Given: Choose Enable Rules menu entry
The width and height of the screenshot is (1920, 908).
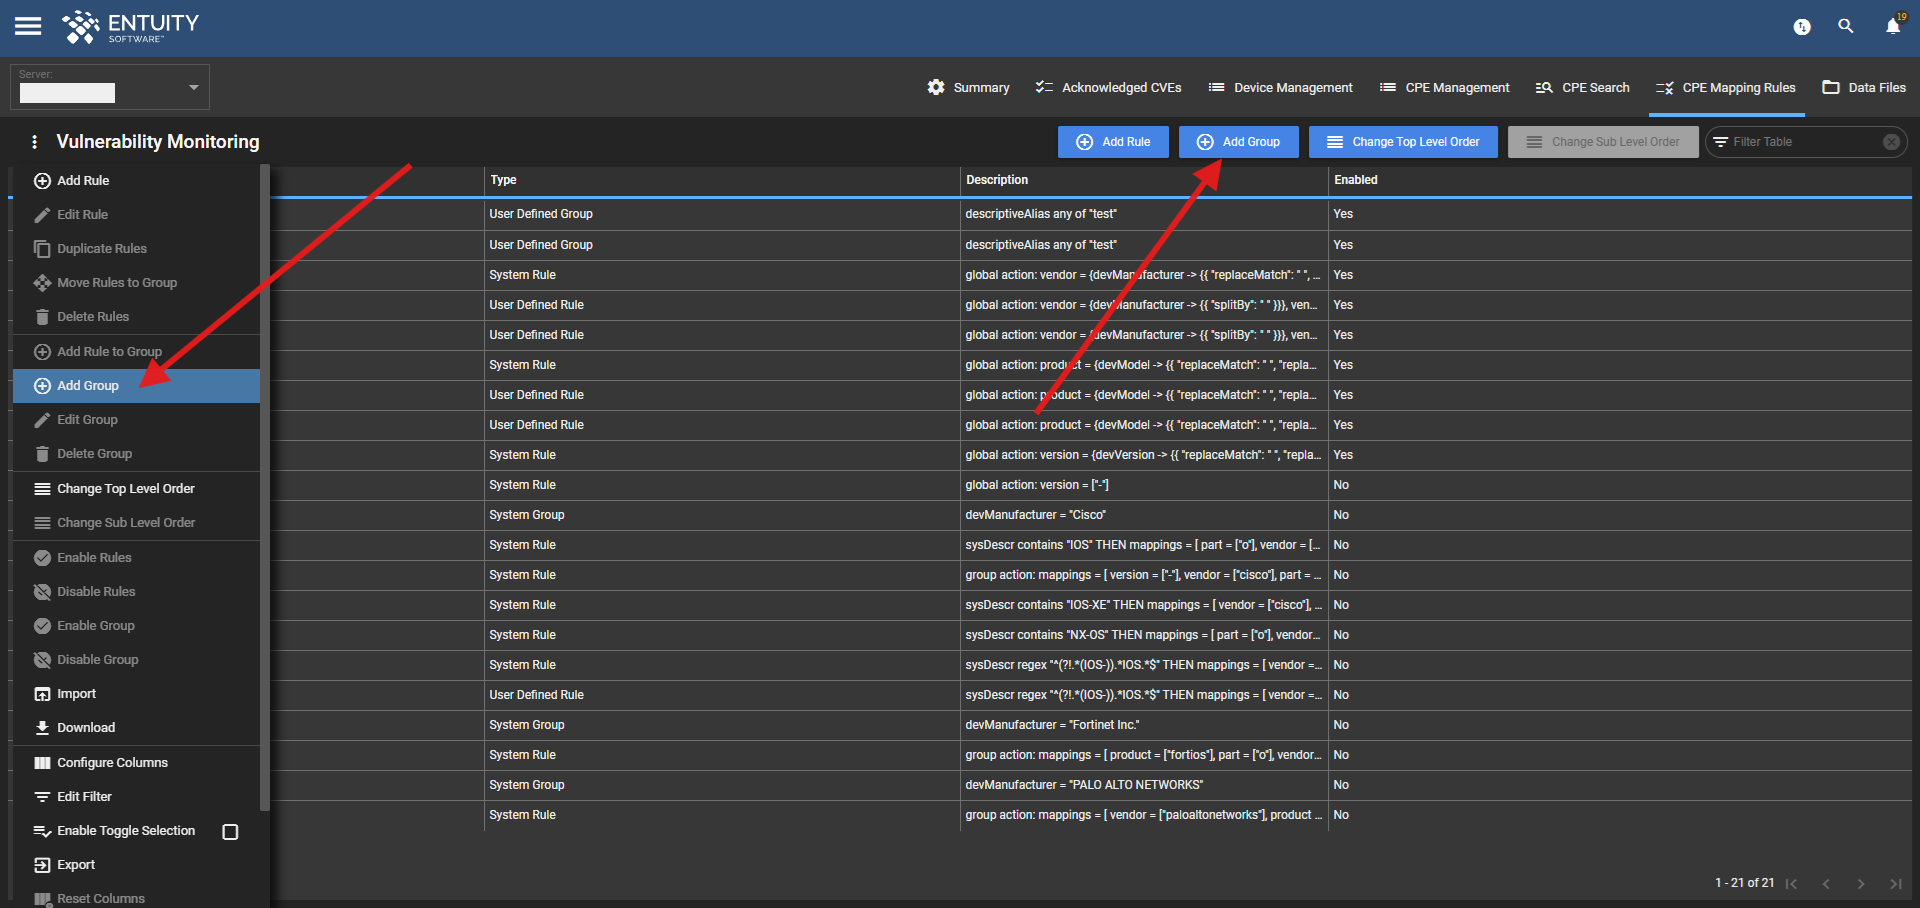Looking at the screenshot, I should click(136, 558).
